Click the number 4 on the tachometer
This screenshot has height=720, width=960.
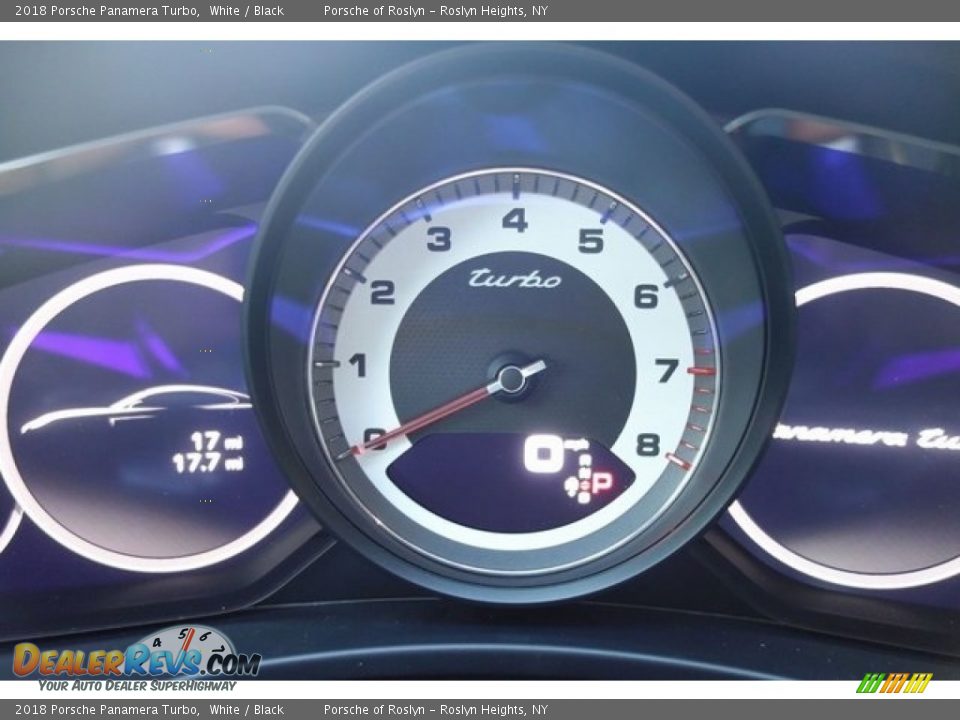click(x=515, y=220)
